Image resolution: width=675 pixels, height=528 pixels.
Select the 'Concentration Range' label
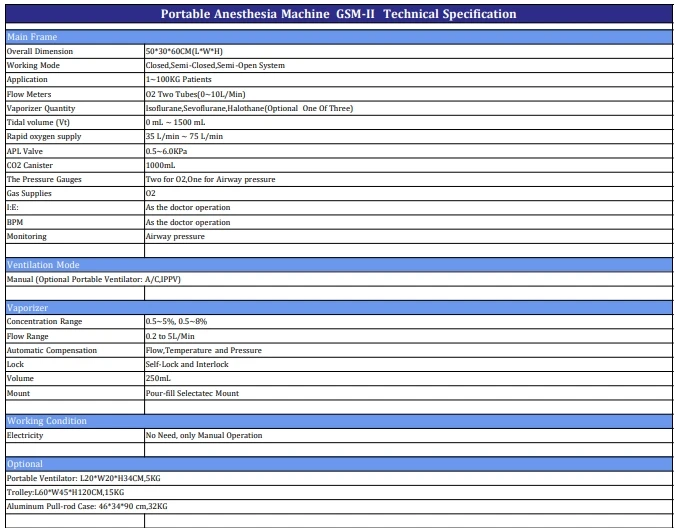coord(44,321)
